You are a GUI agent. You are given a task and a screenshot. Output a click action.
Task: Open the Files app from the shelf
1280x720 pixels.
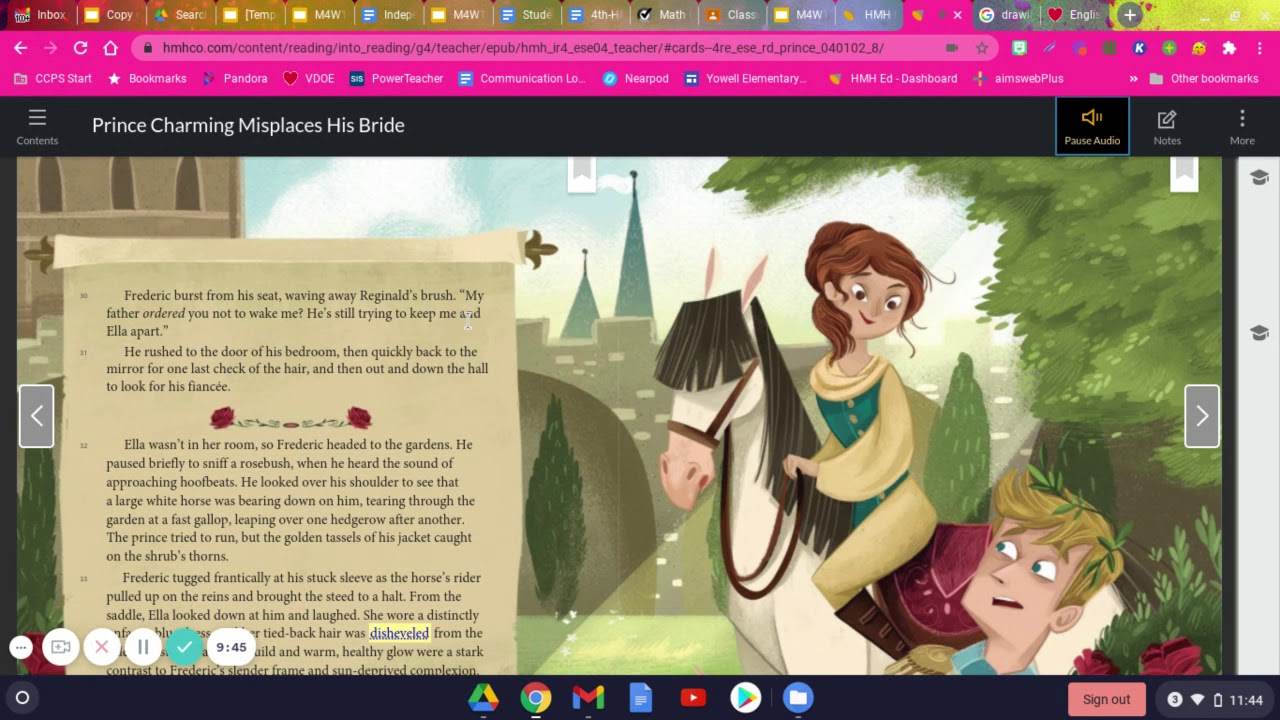pos(797,698)
